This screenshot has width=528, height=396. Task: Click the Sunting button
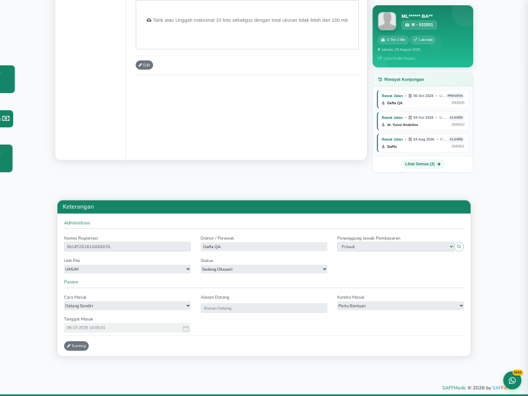point(76,346)
